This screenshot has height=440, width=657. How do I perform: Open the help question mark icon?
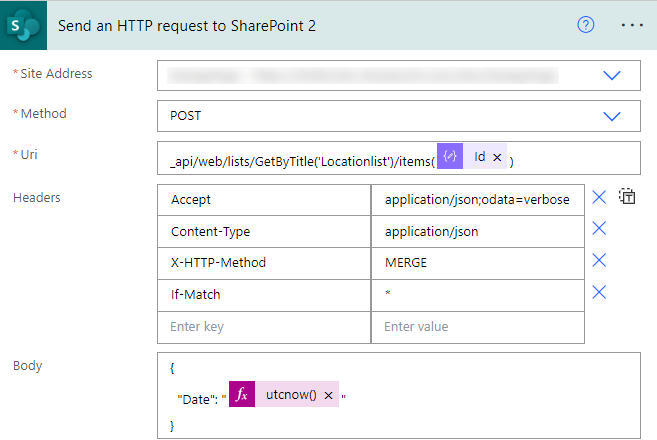tap(586, 25)
